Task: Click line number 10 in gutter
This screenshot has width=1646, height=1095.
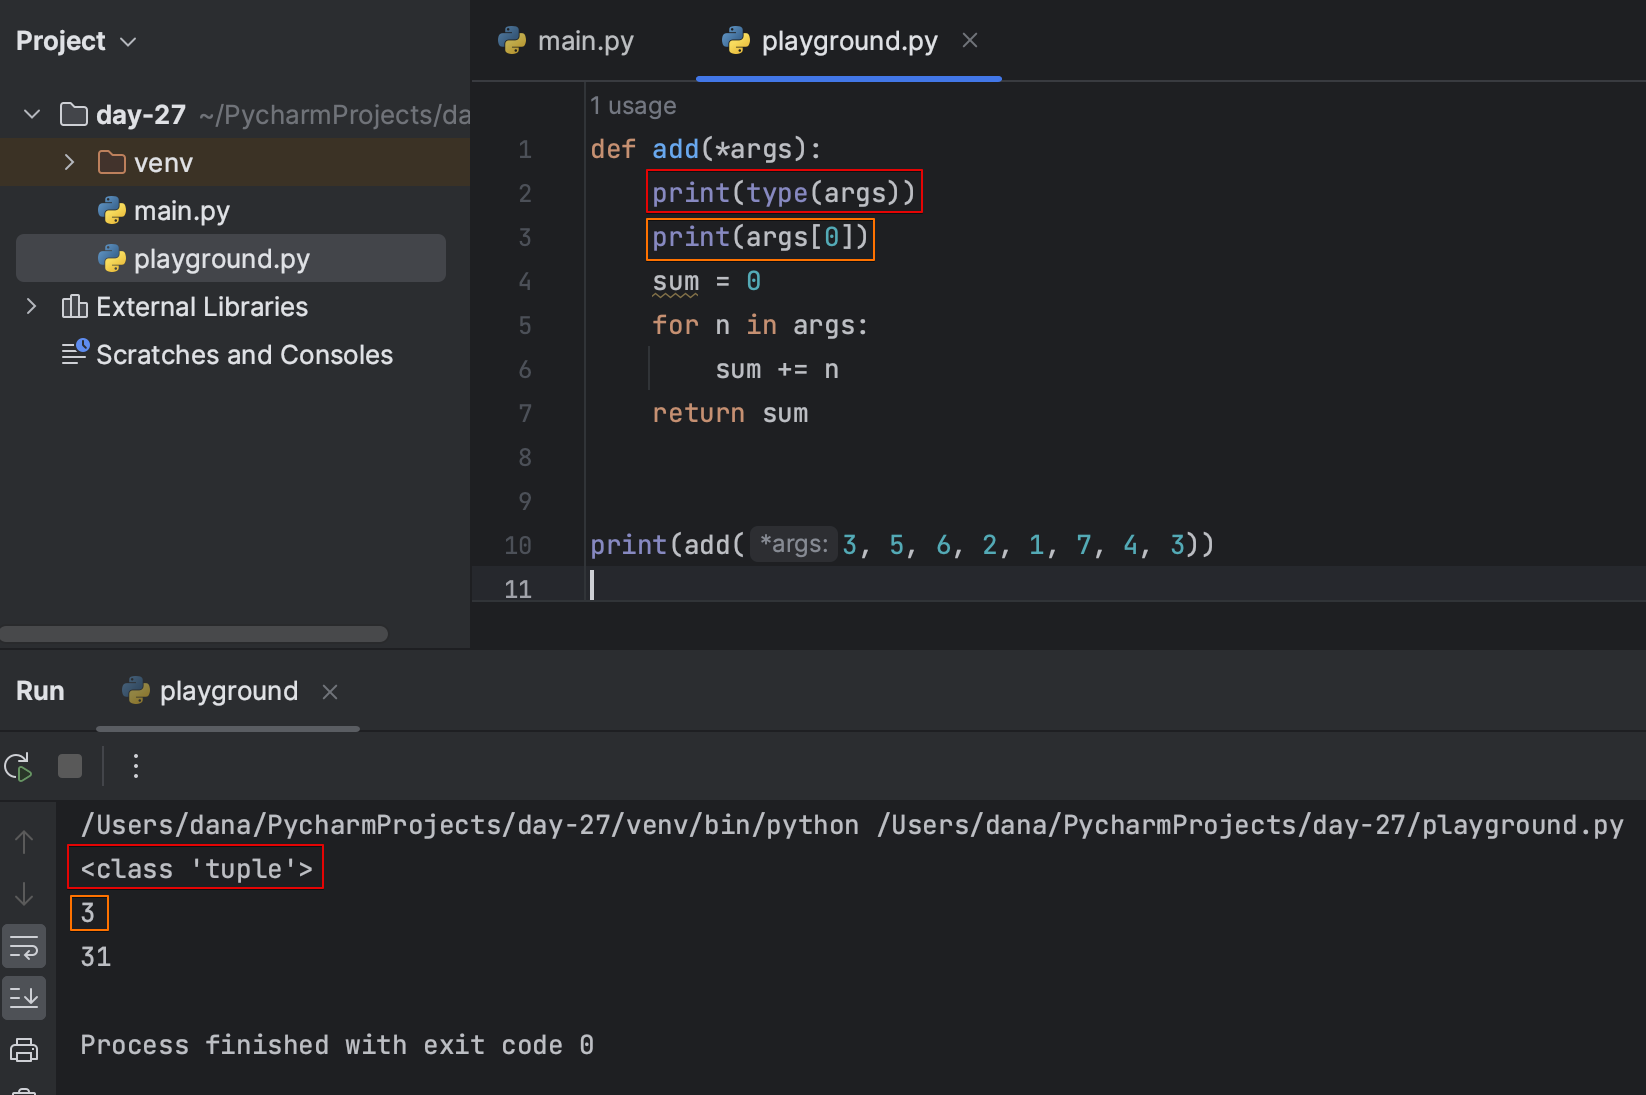Action: point(518,545)
